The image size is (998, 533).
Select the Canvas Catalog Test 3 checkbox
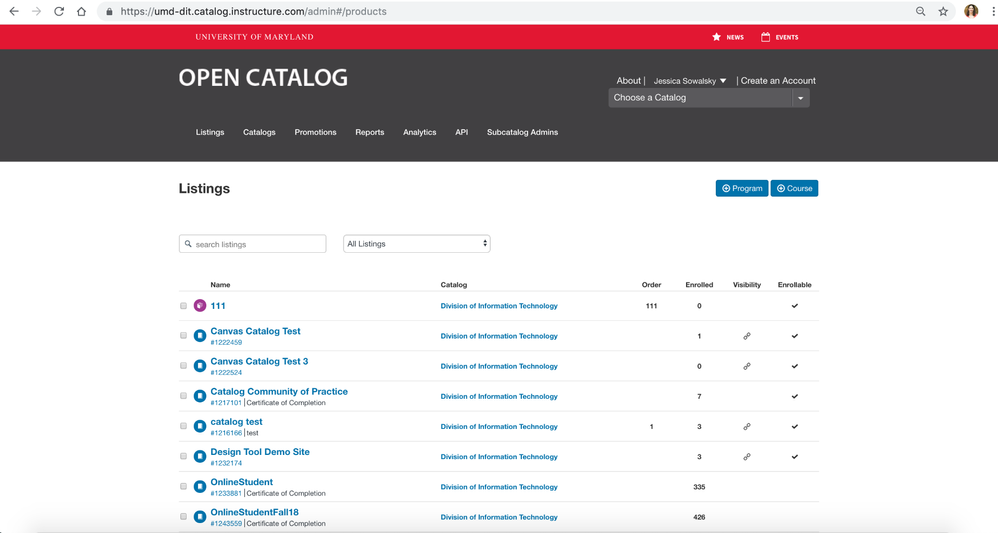click(183, 366)
